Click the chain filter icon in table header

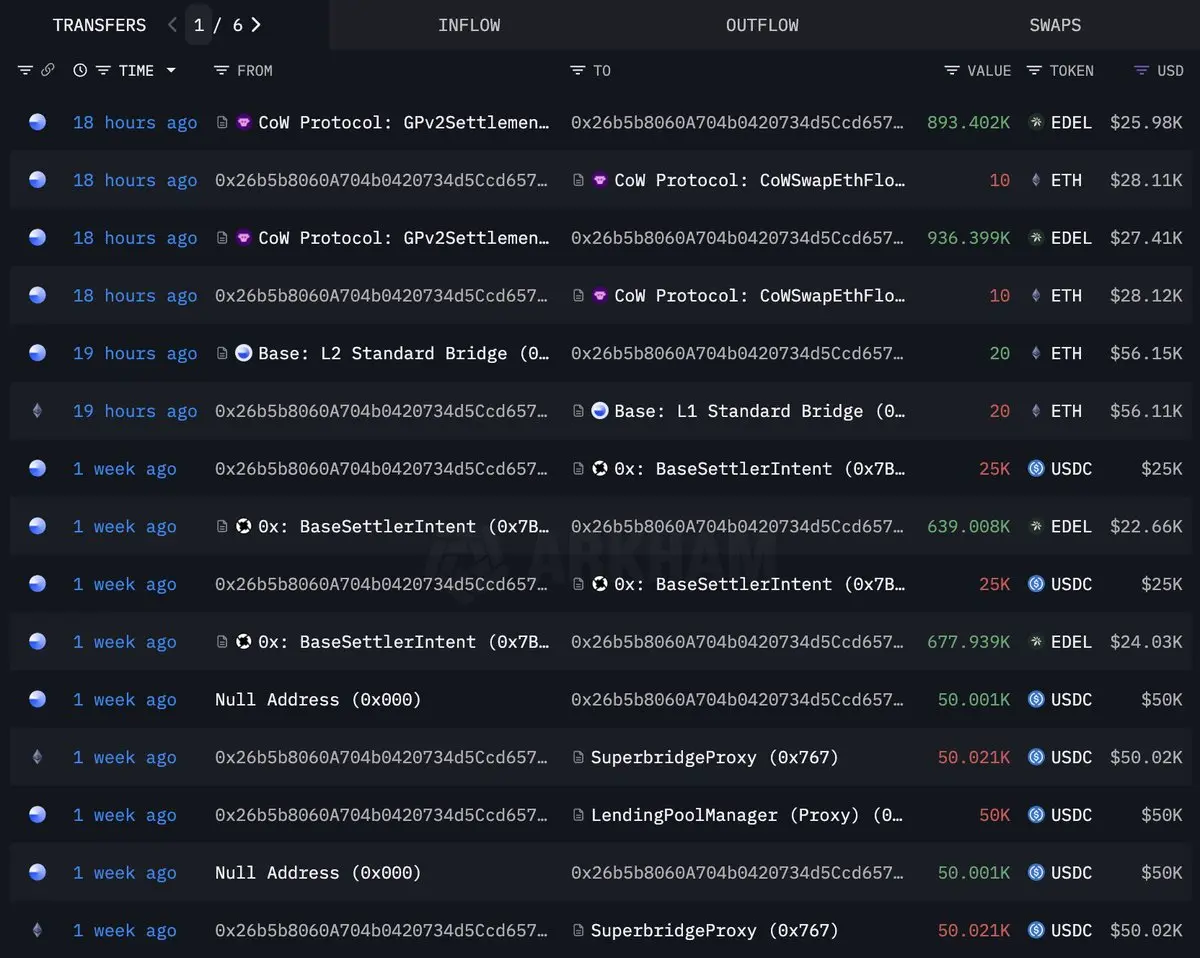click(25, 70)
